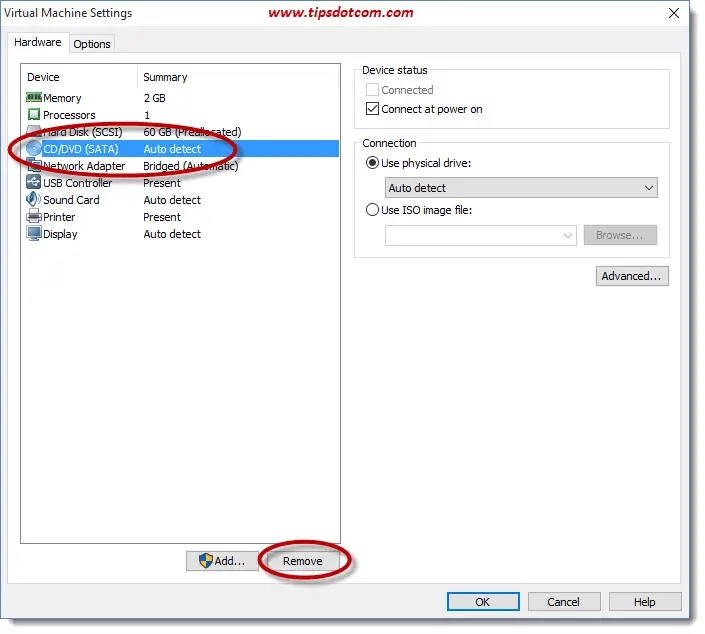Screen dimensions: 705x634
Task: Click the Cancel button
Action: point(564,602)
